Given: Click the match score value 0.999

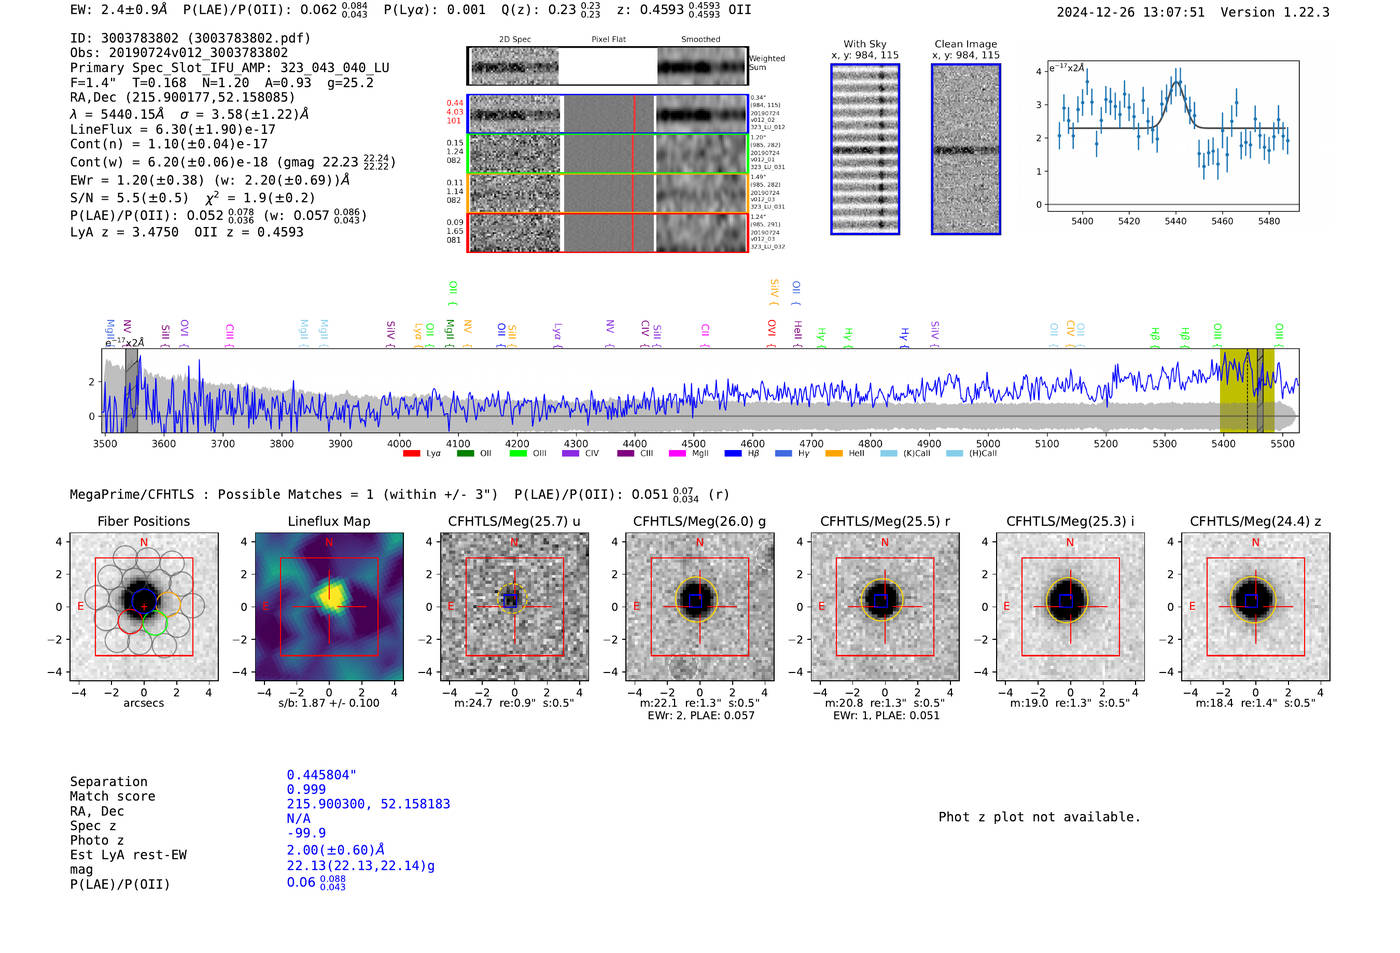Looking at the screenshot, I should pyautogui.click(x=306, y=790).
